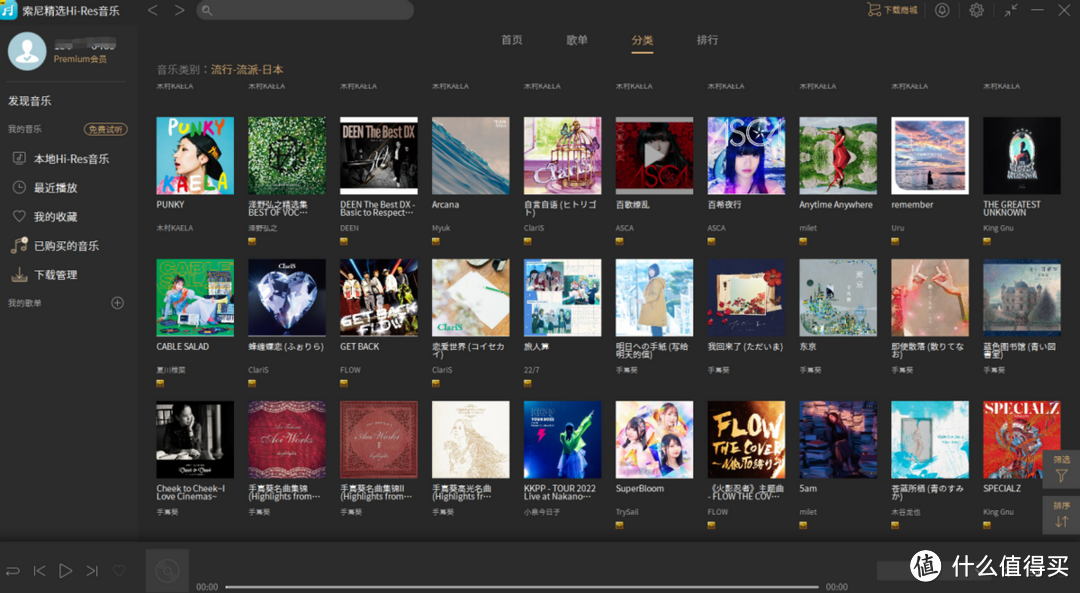Click artist name Myuk under Arcana
The height and width of the screenshot is (593, 1080).
tap(441, 228)
